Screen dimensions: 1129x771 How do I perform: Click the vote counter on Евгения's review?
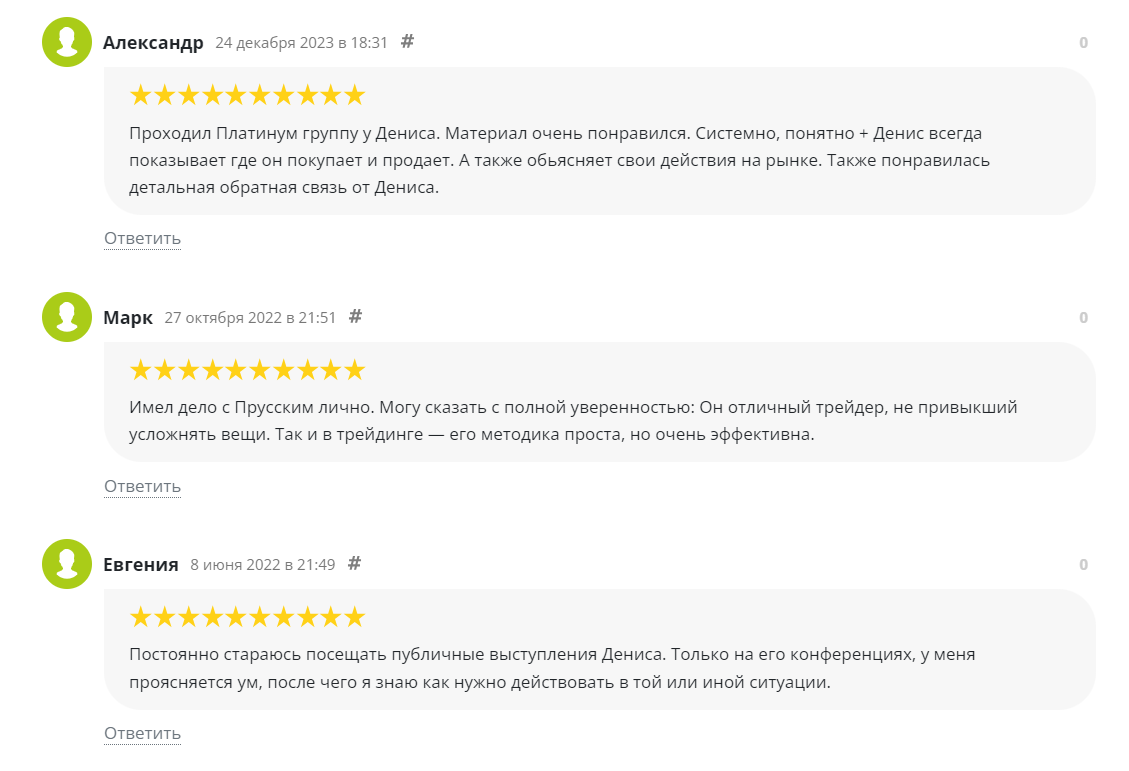click(1083, 565)
